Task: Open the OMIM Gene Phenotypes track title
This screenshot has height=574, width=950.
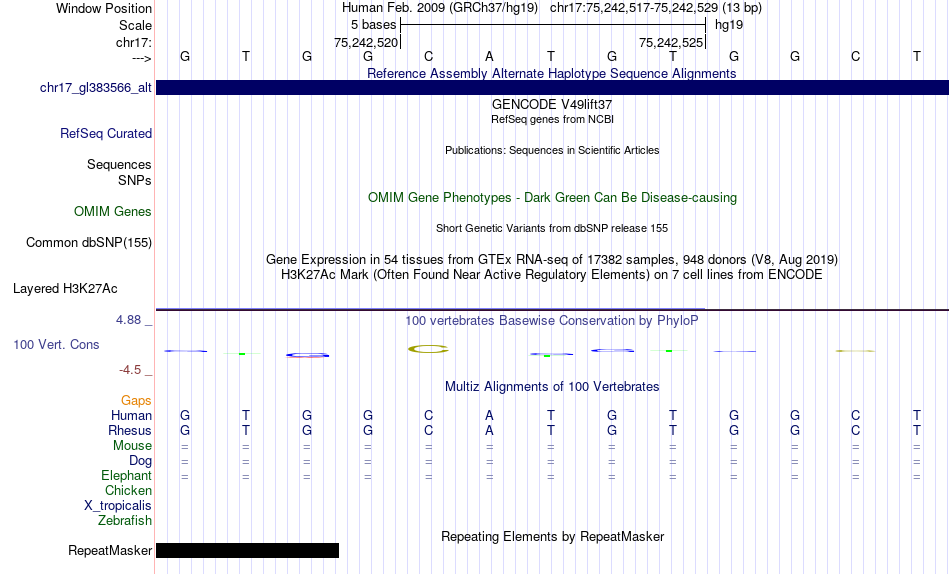Action: tap(552, 198)
